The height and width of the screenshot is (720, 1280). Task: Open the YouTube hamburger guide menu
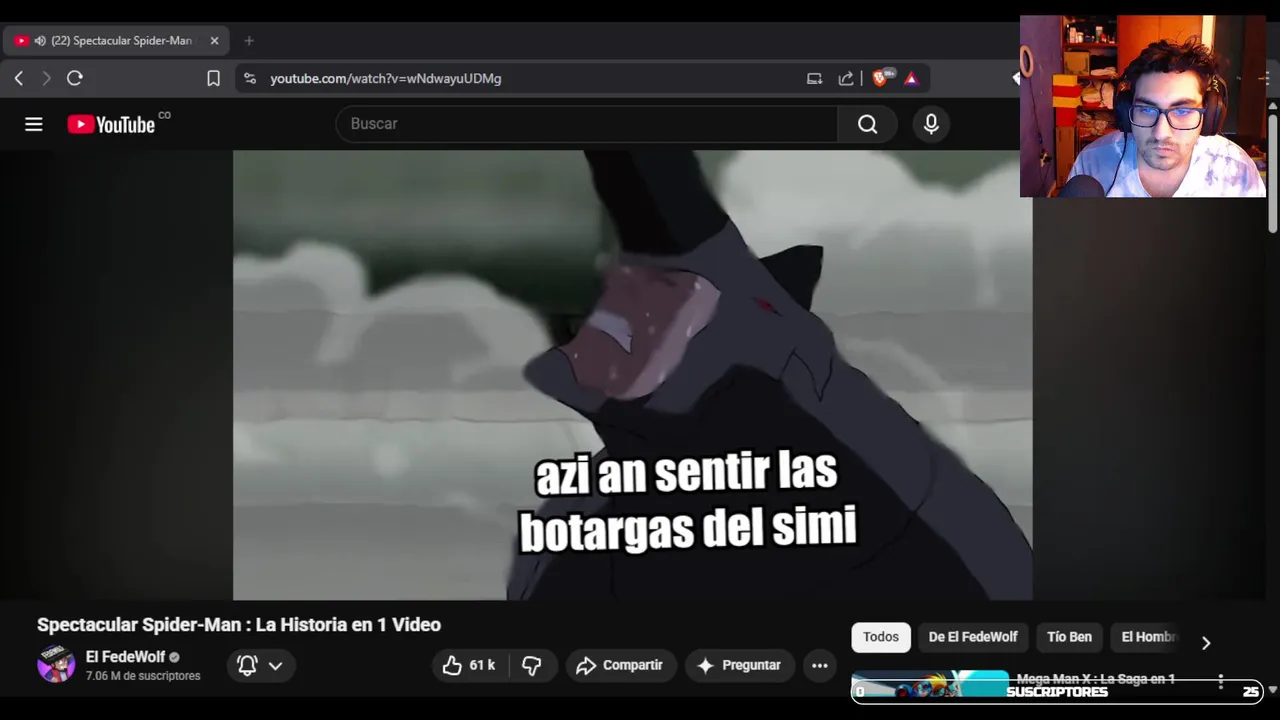pyautogui.click(x=34, y=124)
